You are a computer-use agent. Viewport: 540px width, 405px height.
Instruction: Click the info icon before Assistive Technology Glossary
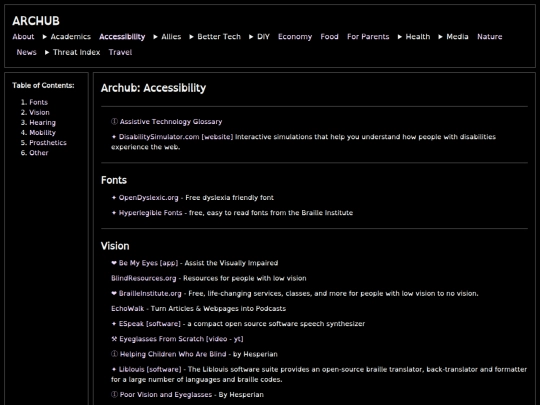tap(114, 122)
